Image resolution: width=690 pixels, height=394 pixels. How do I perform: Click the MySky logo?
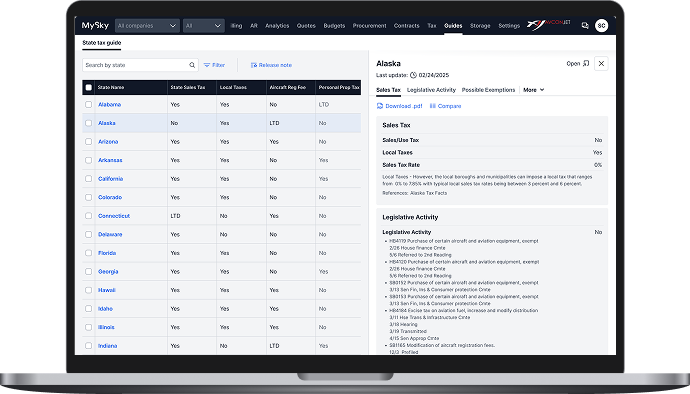point(95,26)
